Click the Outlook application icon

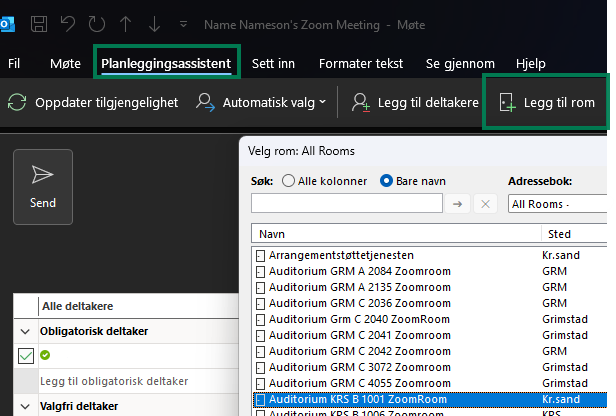7,24
